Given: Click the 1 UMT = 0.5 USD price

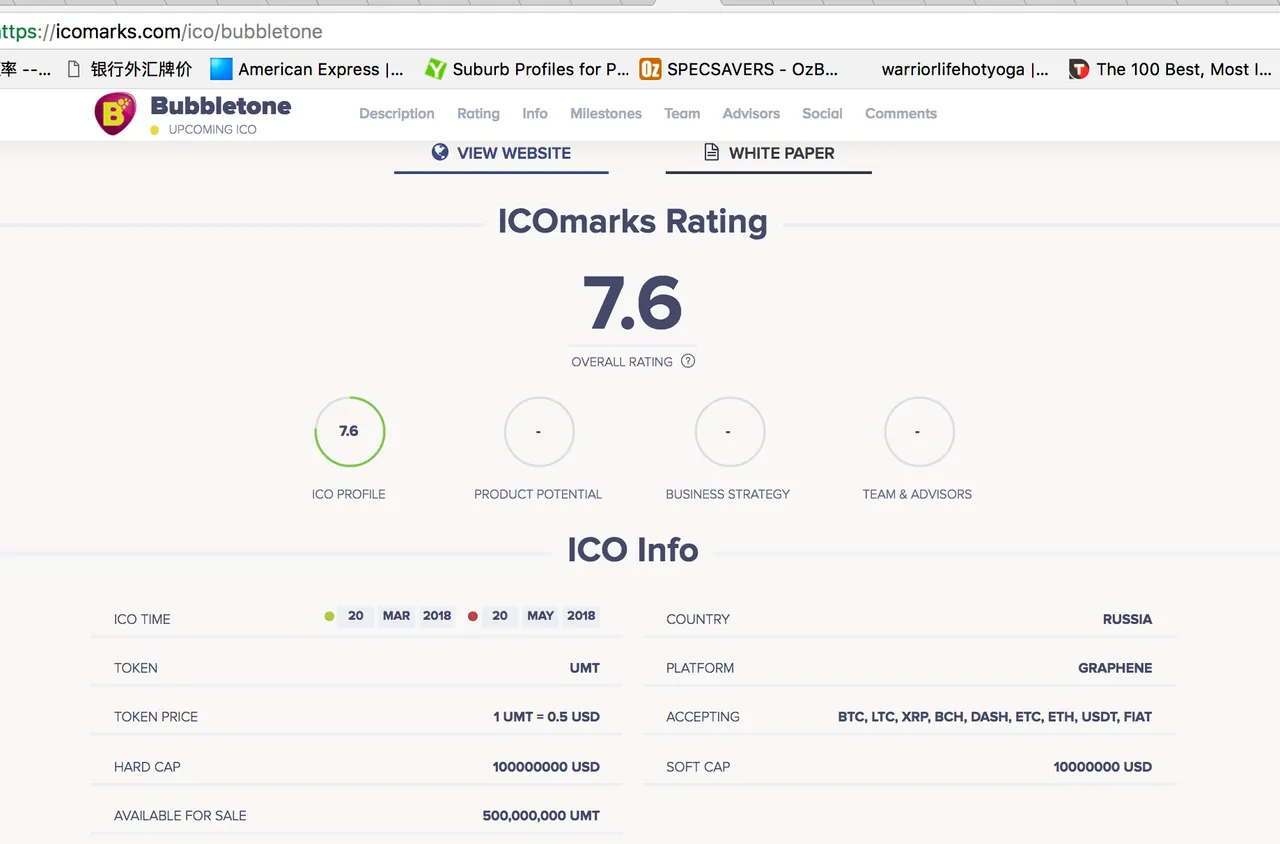Looking at the screenshot, I should (546, 717).
